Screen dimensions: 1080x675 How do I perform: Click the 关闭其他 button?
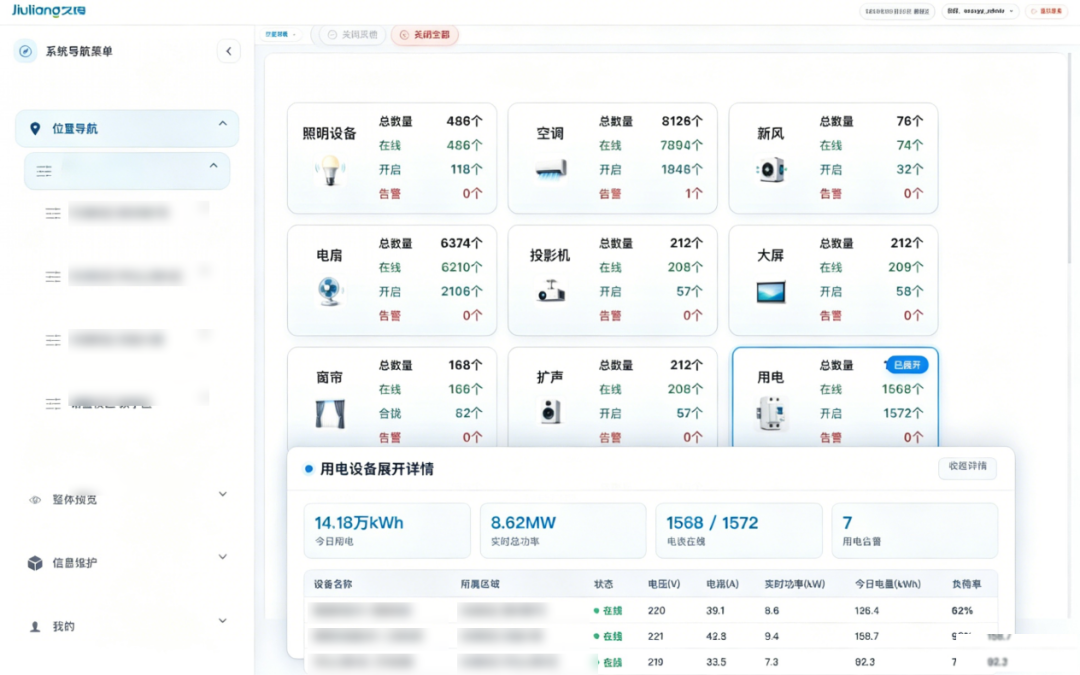(x=352, y=34)
